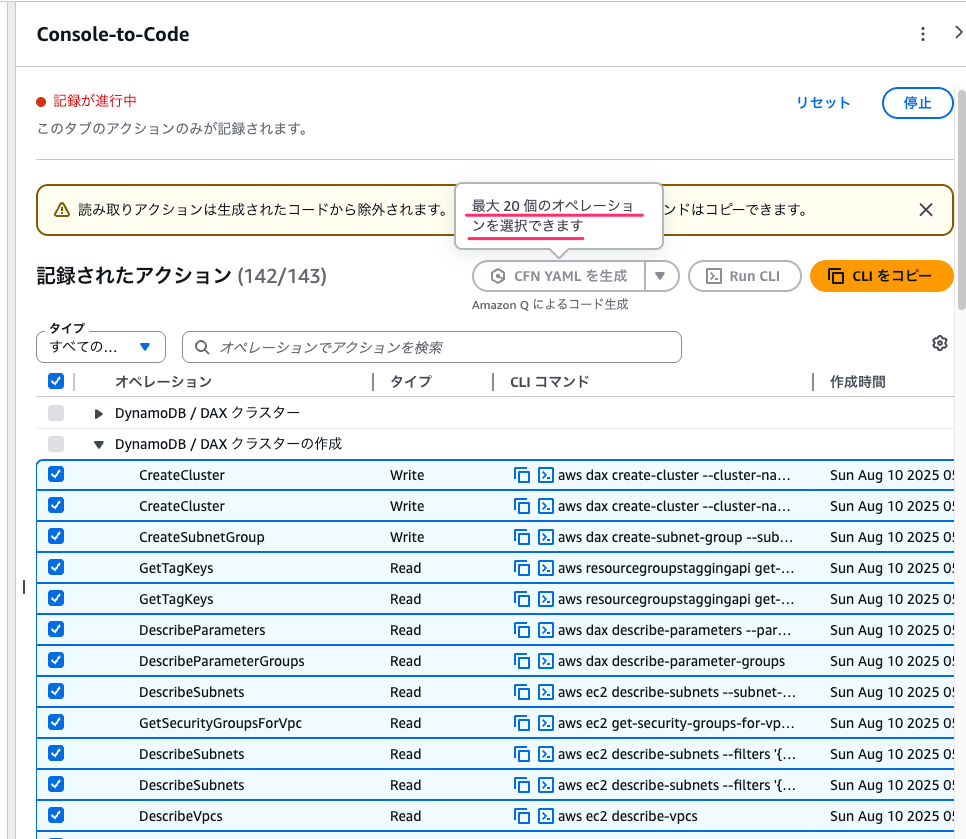966x839 pixels.
Task: Stop recording with 停止 button
Action: coord(917,103)
